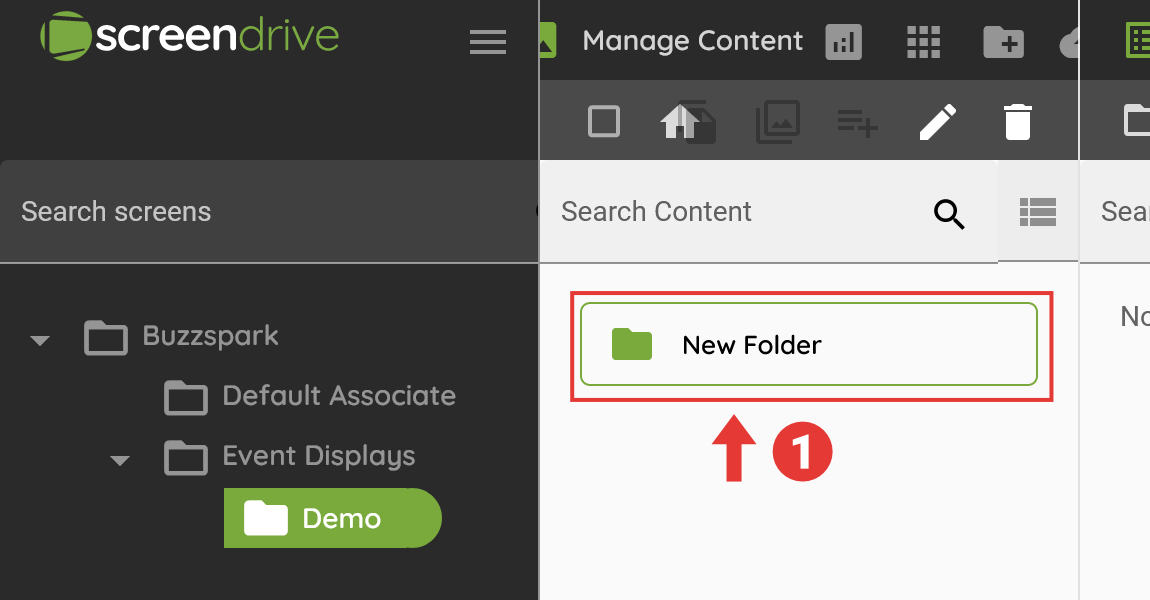Click the trash delete icon
Viewport: 1150px width, 600px height.
[x=1017, y=122]
